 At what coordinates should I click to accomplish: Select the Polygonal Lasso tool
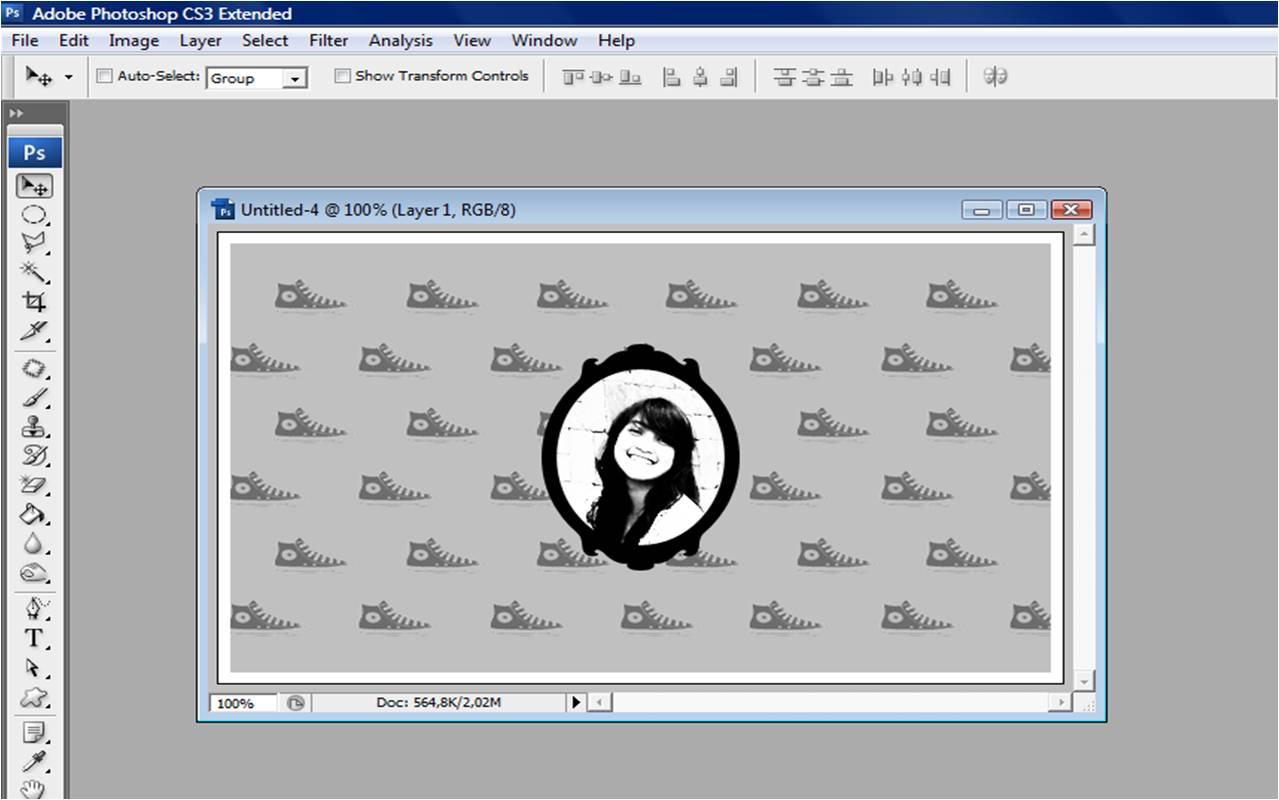pyautogui.click(x=34, y=243)
